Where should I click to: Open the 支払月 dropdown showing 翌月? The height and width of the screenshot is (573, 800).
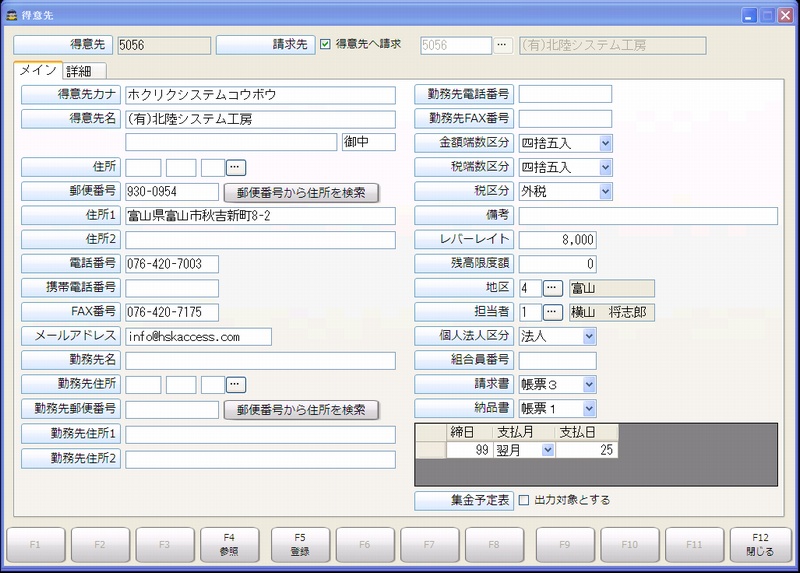tap(547, 450)
